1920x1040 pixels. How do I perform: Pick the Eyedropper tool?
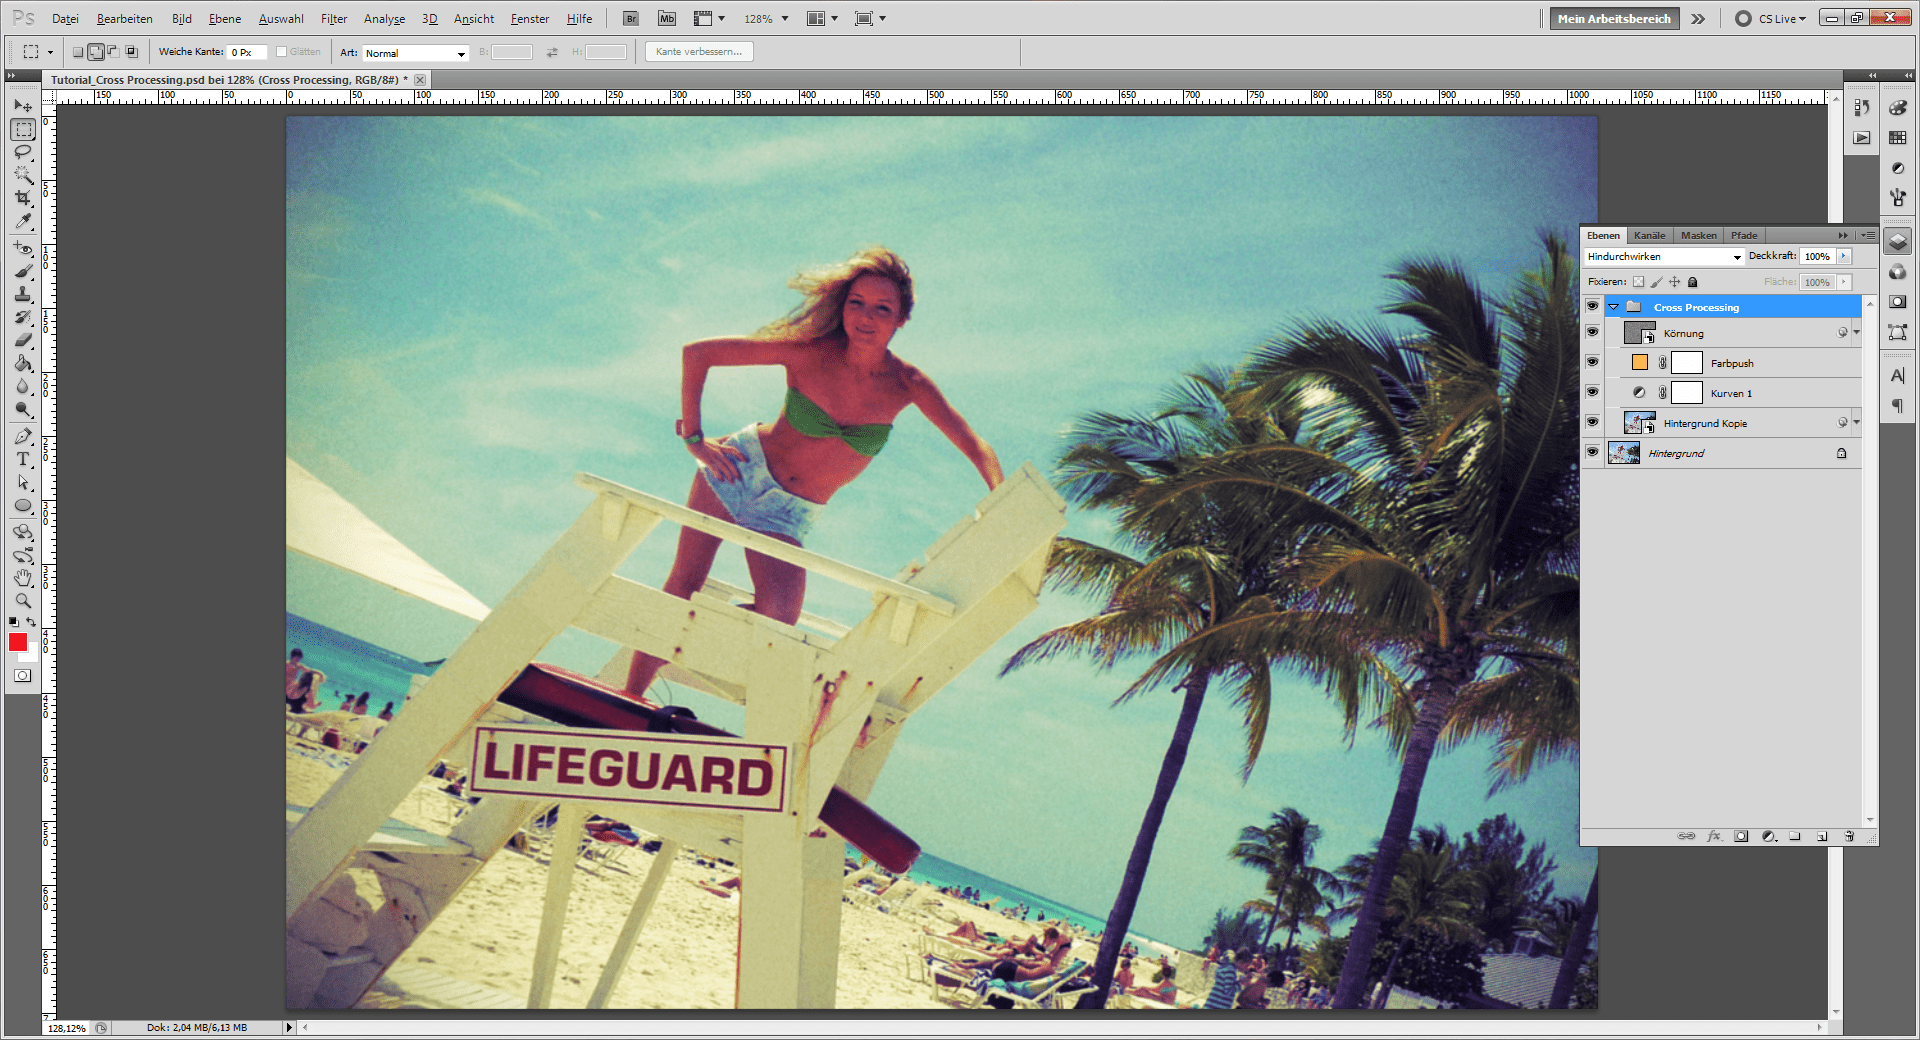coord(23,221)
